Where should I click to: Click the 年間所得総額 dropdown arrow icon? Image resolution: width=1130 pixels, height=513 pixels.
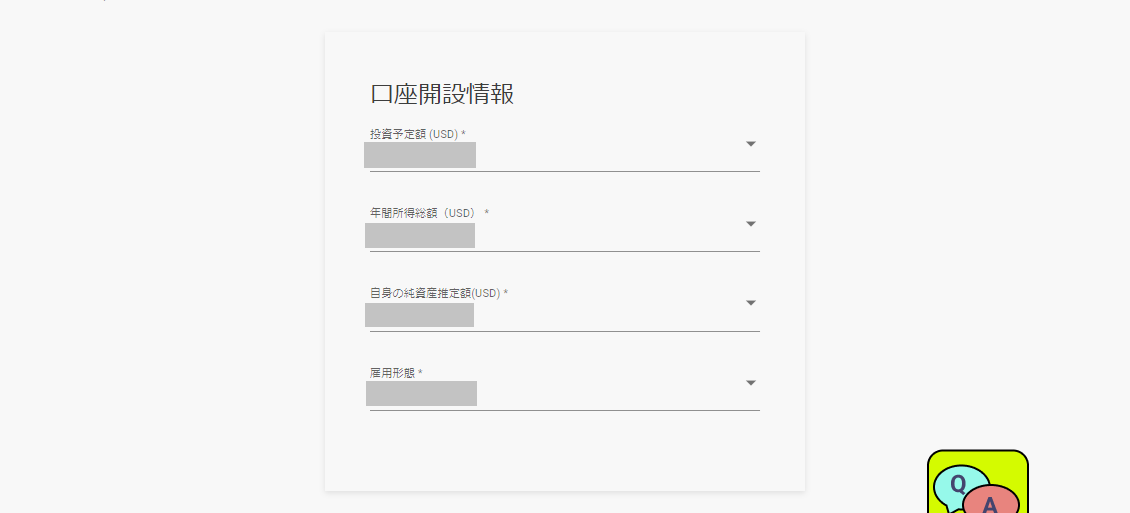tap(751, 224)
